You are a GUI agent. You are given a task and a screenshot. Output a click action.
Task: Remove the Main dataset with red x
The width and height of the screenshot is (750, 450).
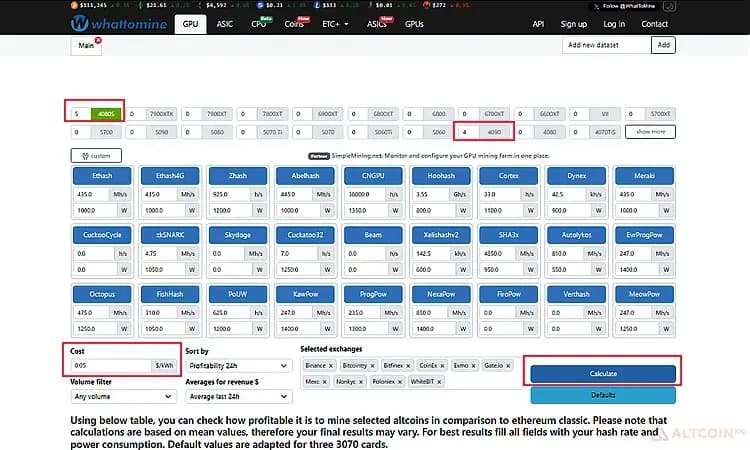[x=98, y=41]
